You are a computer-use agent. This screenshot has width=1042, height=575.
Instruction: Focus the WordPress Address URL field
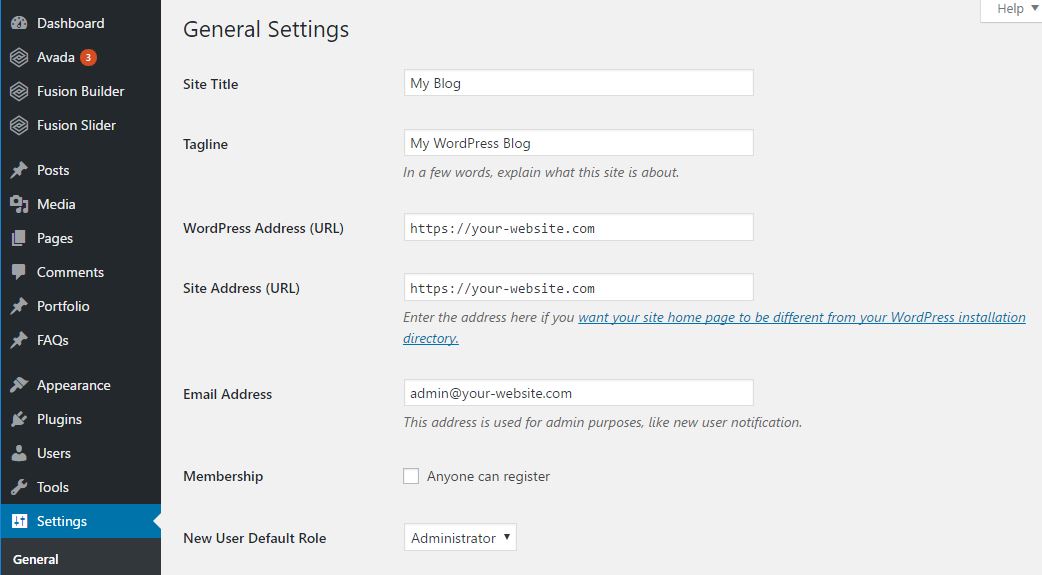tap(579, 227)
